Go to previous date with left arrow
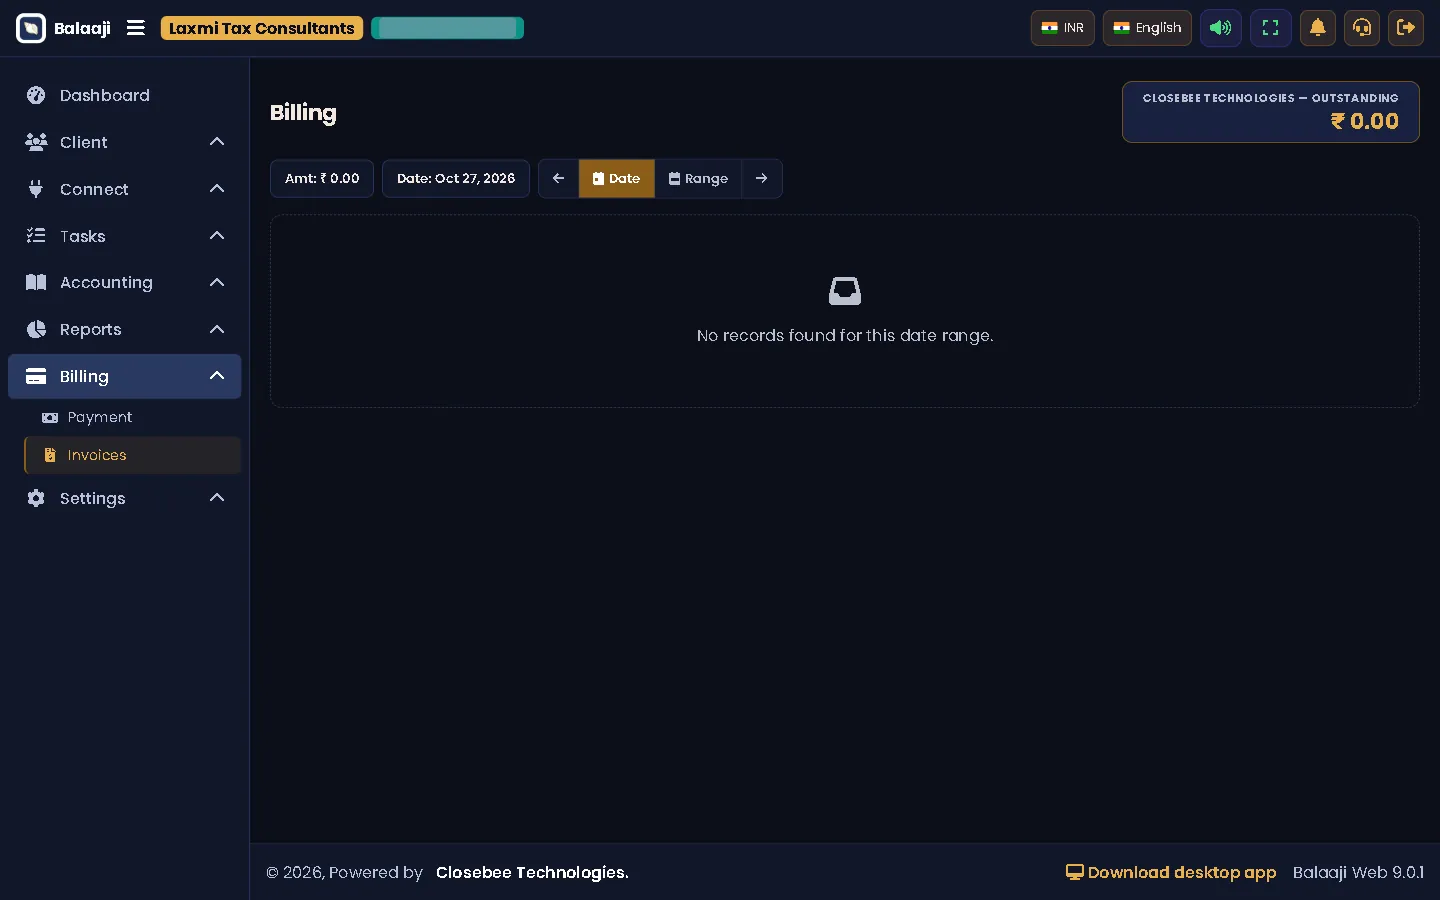The height and width of the screenshot is (900, 1440). 558,179
